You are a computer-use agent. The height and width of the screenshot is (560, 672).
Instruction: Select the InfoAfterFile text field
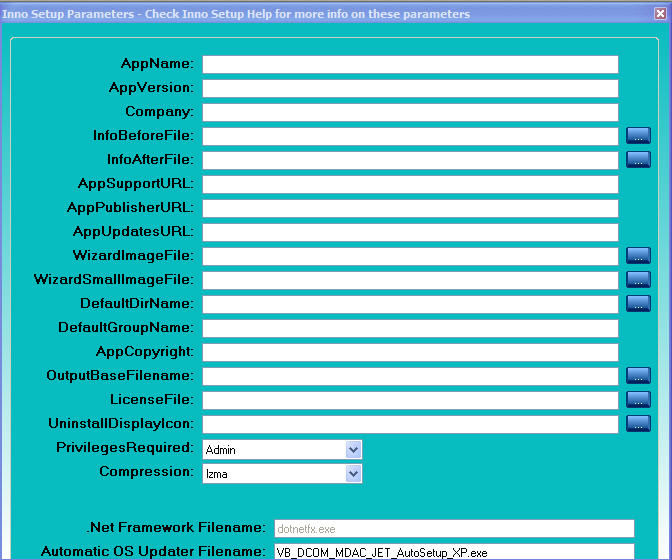410,160
